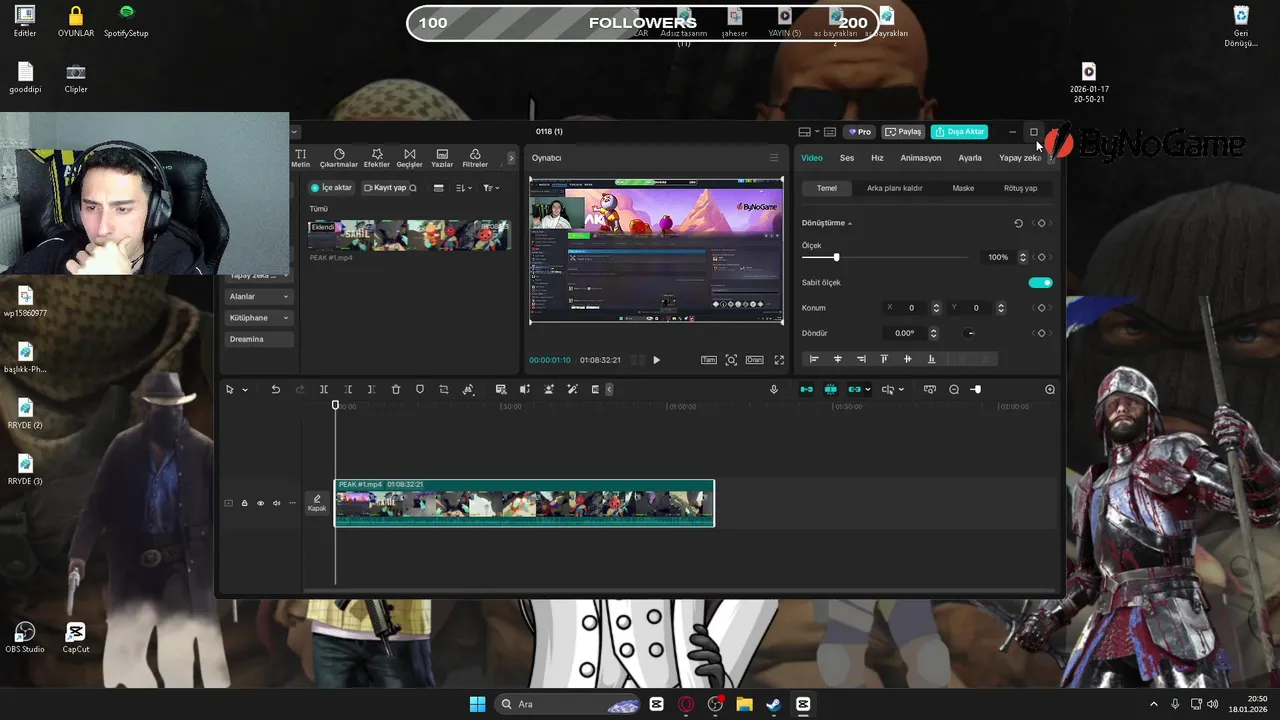Screen dimensions: 1280x720
Task: Click the İçe aktar import button
Action: click(x=331, y=188)
